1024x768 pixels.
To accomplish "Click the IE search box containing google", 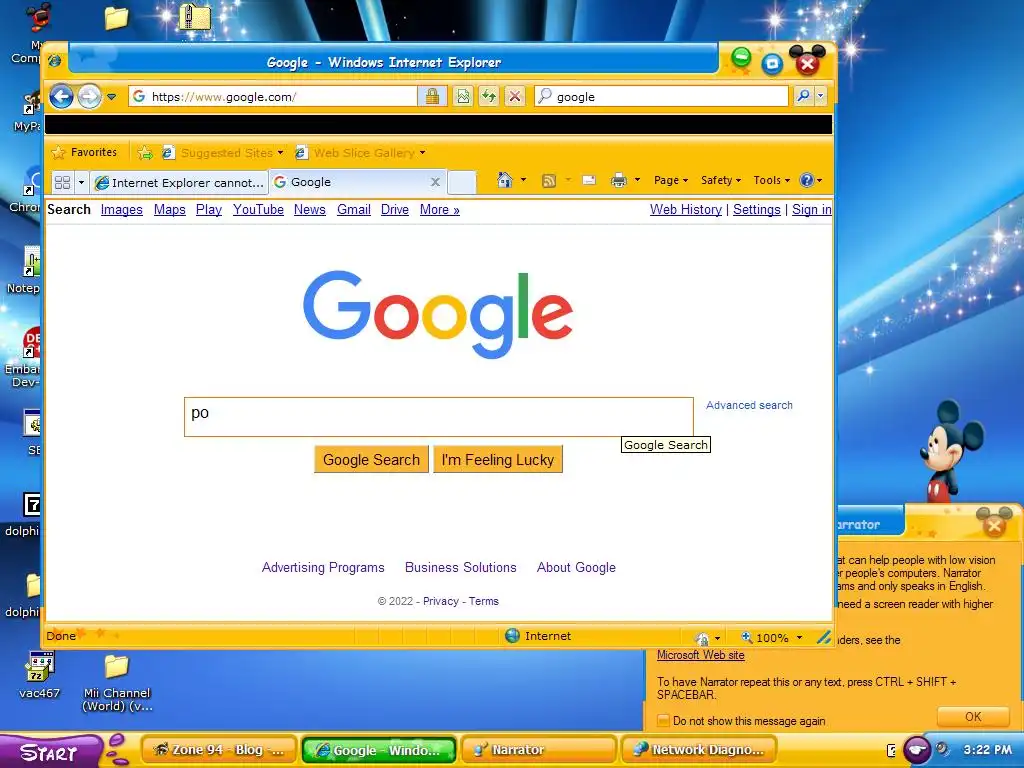I will [x=661, y=97].
